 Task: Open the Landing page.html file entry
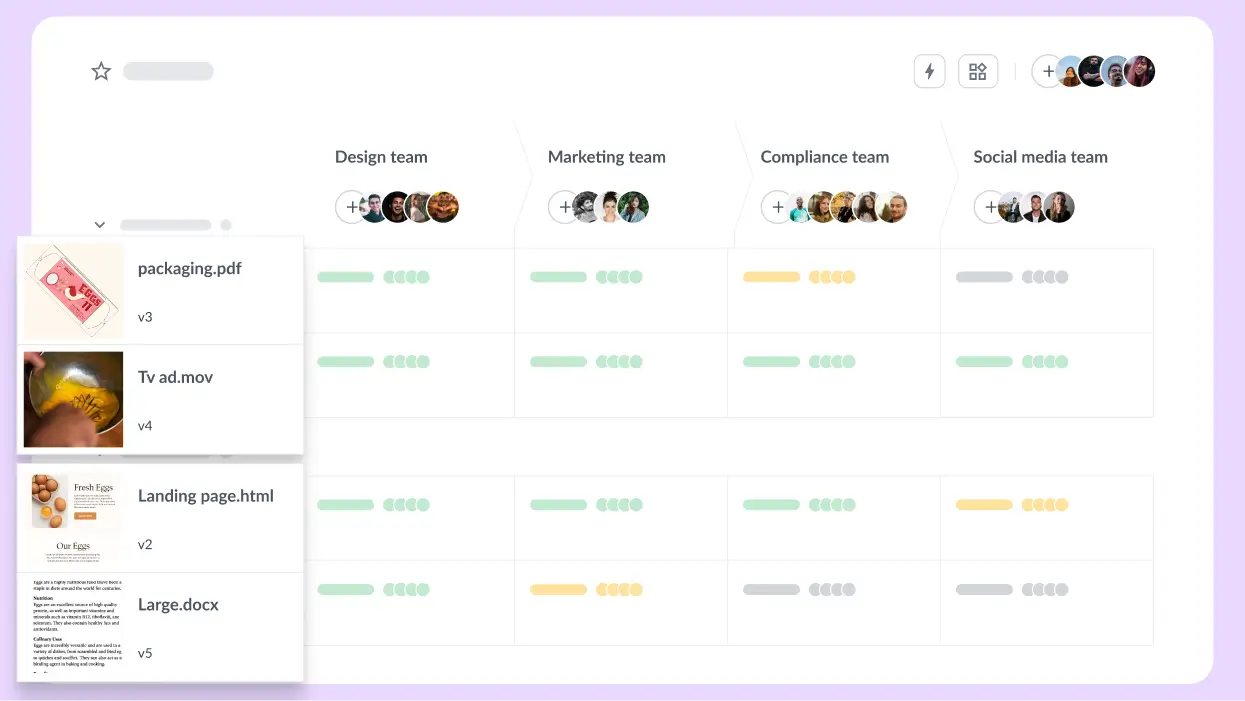[205, 495]
